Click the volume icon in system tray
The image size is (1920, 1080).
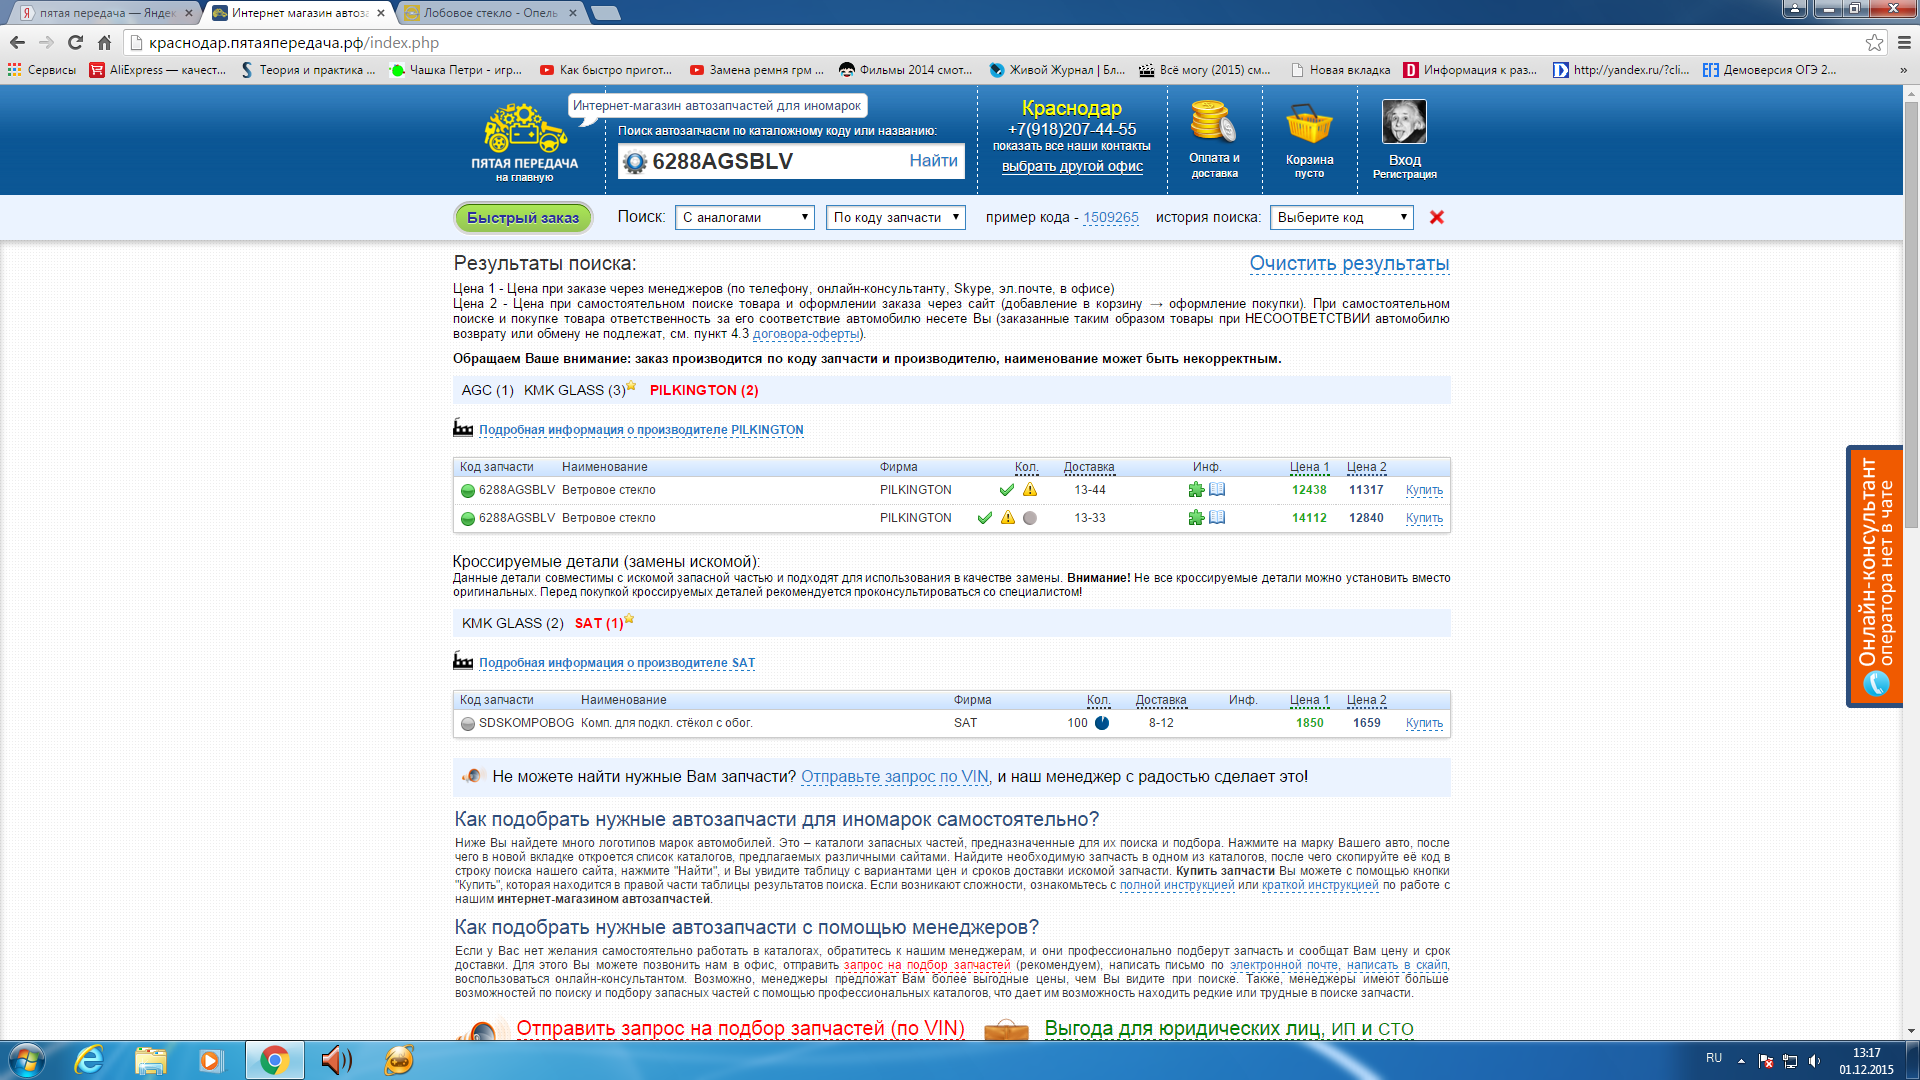[1814, 1061]
